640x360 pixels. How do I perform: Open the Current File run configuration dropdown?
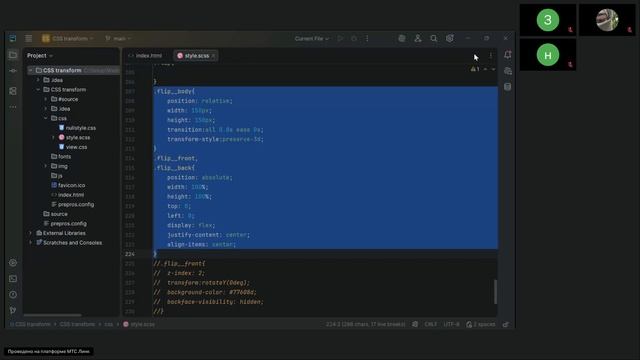pos(312,38)
